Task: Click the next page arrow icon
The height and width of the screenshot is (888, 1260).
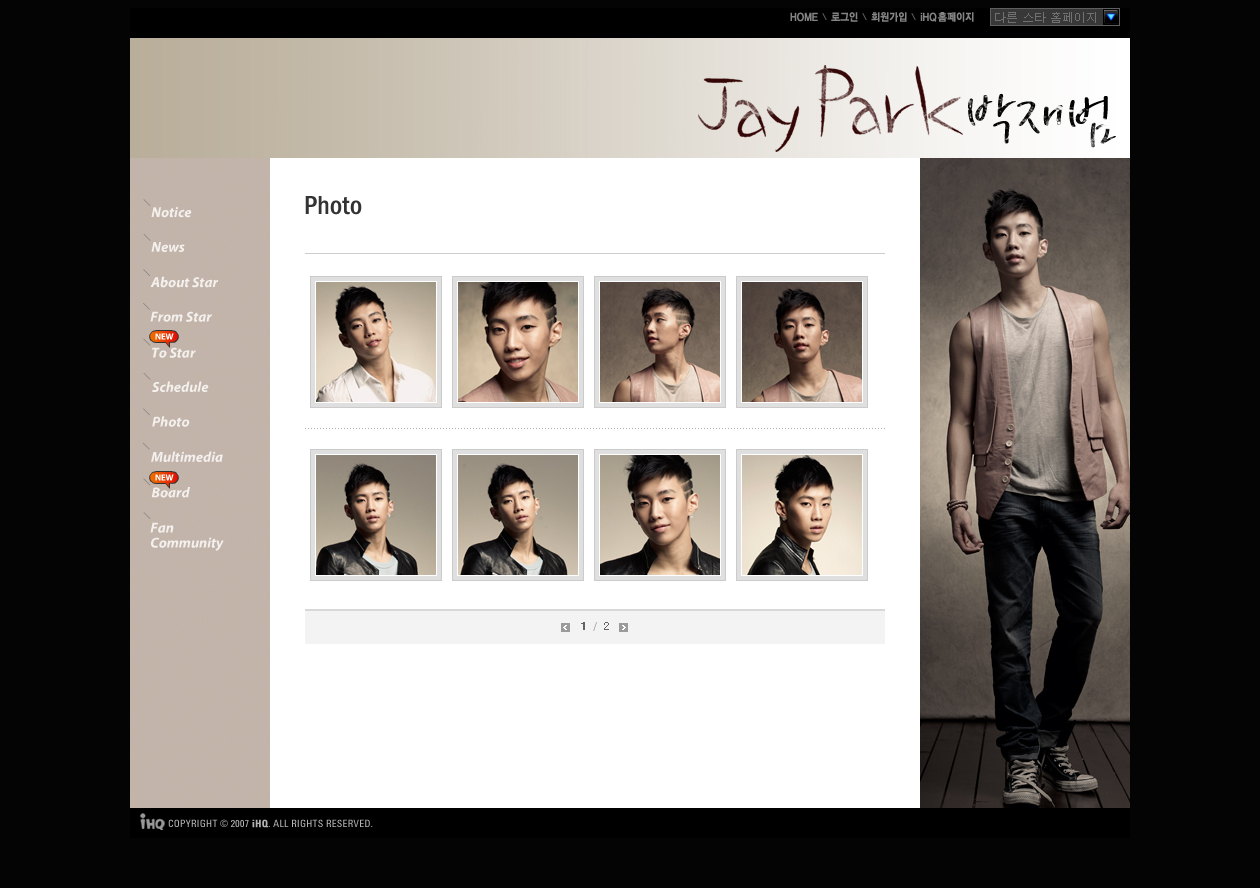Action: coord(623,627)
